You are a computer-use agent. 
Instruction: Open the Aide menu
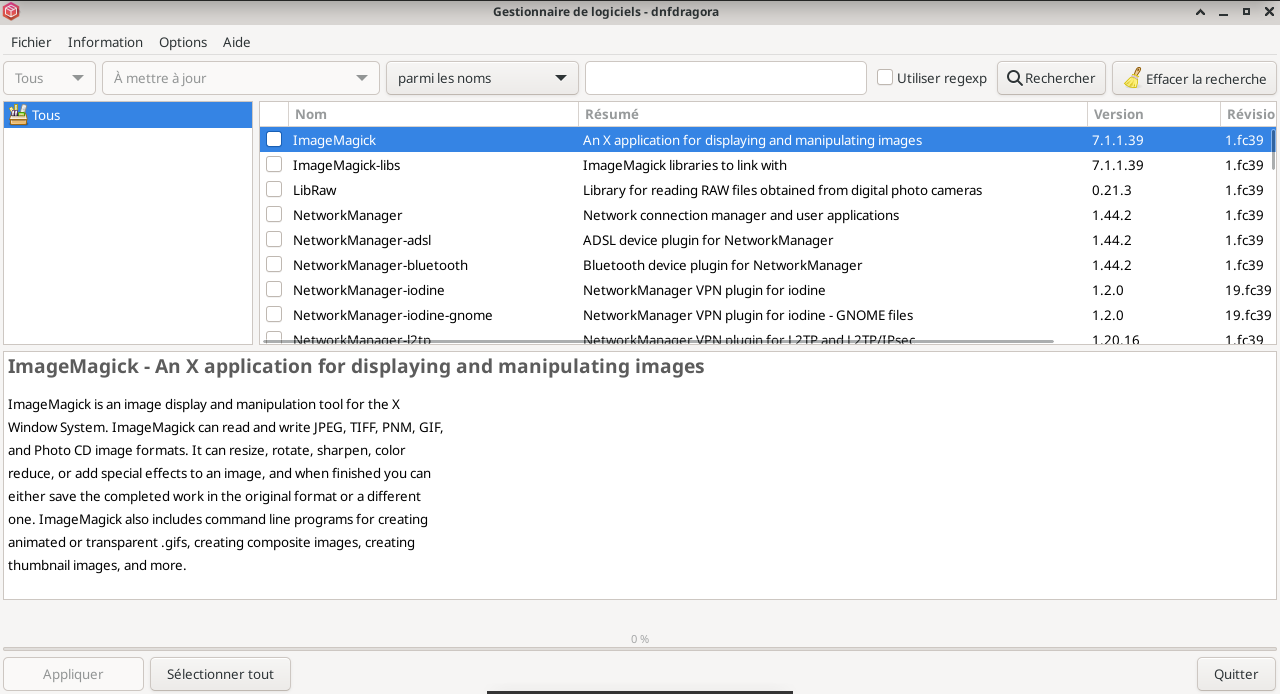[x=237, y=42]
